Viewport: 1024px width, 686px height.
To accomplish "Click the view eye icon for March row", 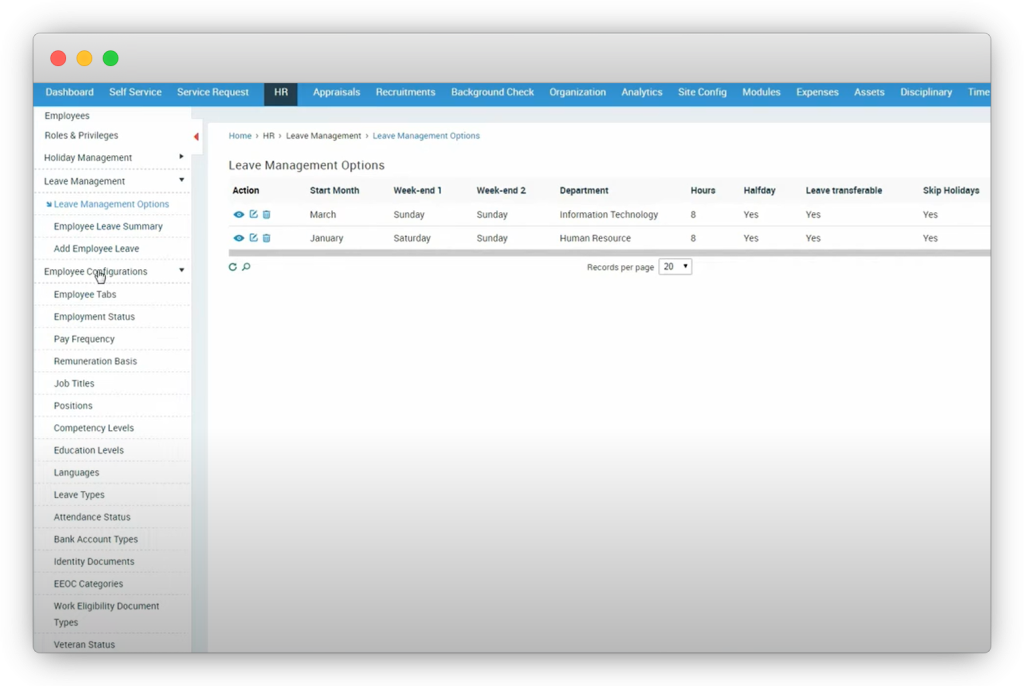I will pos(239,214).
